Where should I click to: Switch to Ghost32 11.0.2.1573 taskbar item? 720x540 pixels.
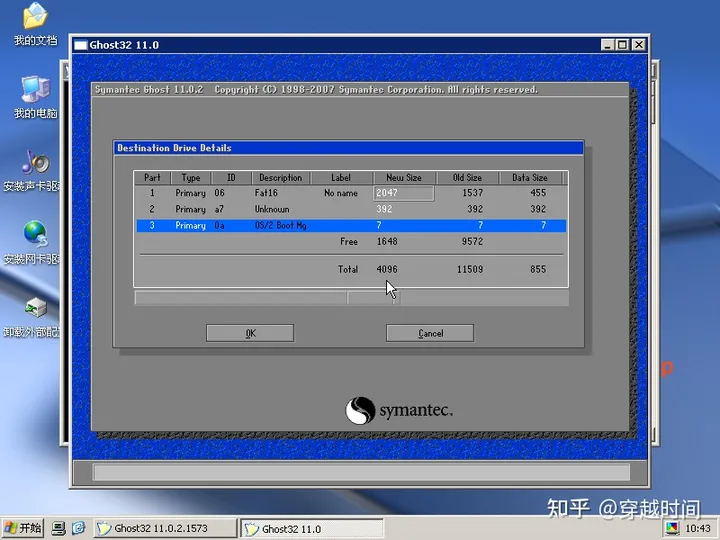165,529
